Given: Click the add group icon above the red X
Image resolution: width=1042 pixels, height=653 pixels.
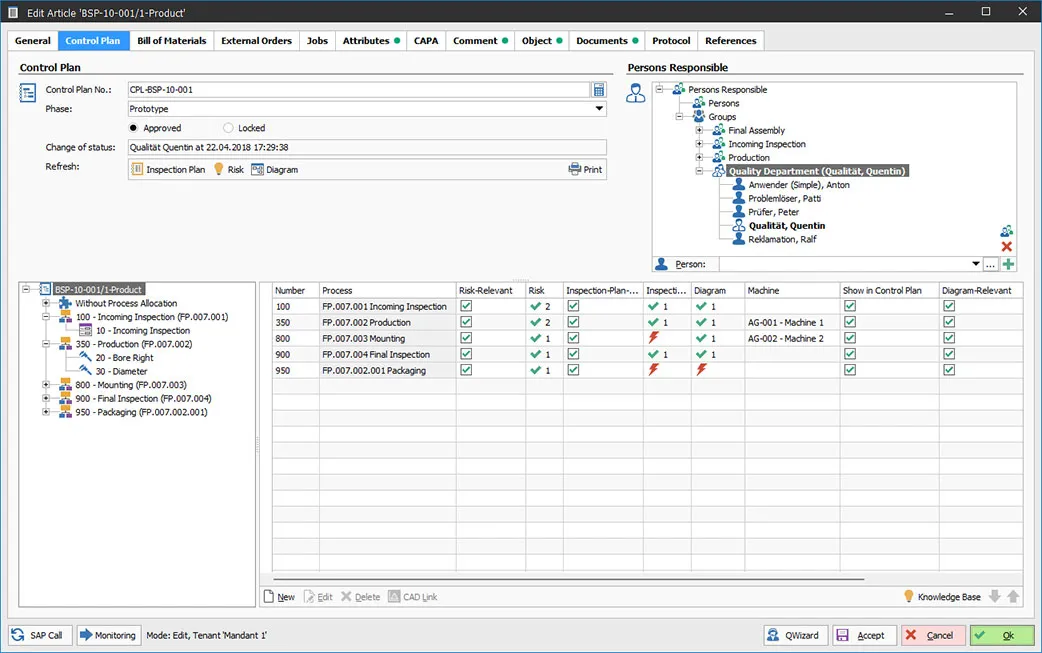Looking at the screenshot, I should [x=1007, y=231].
